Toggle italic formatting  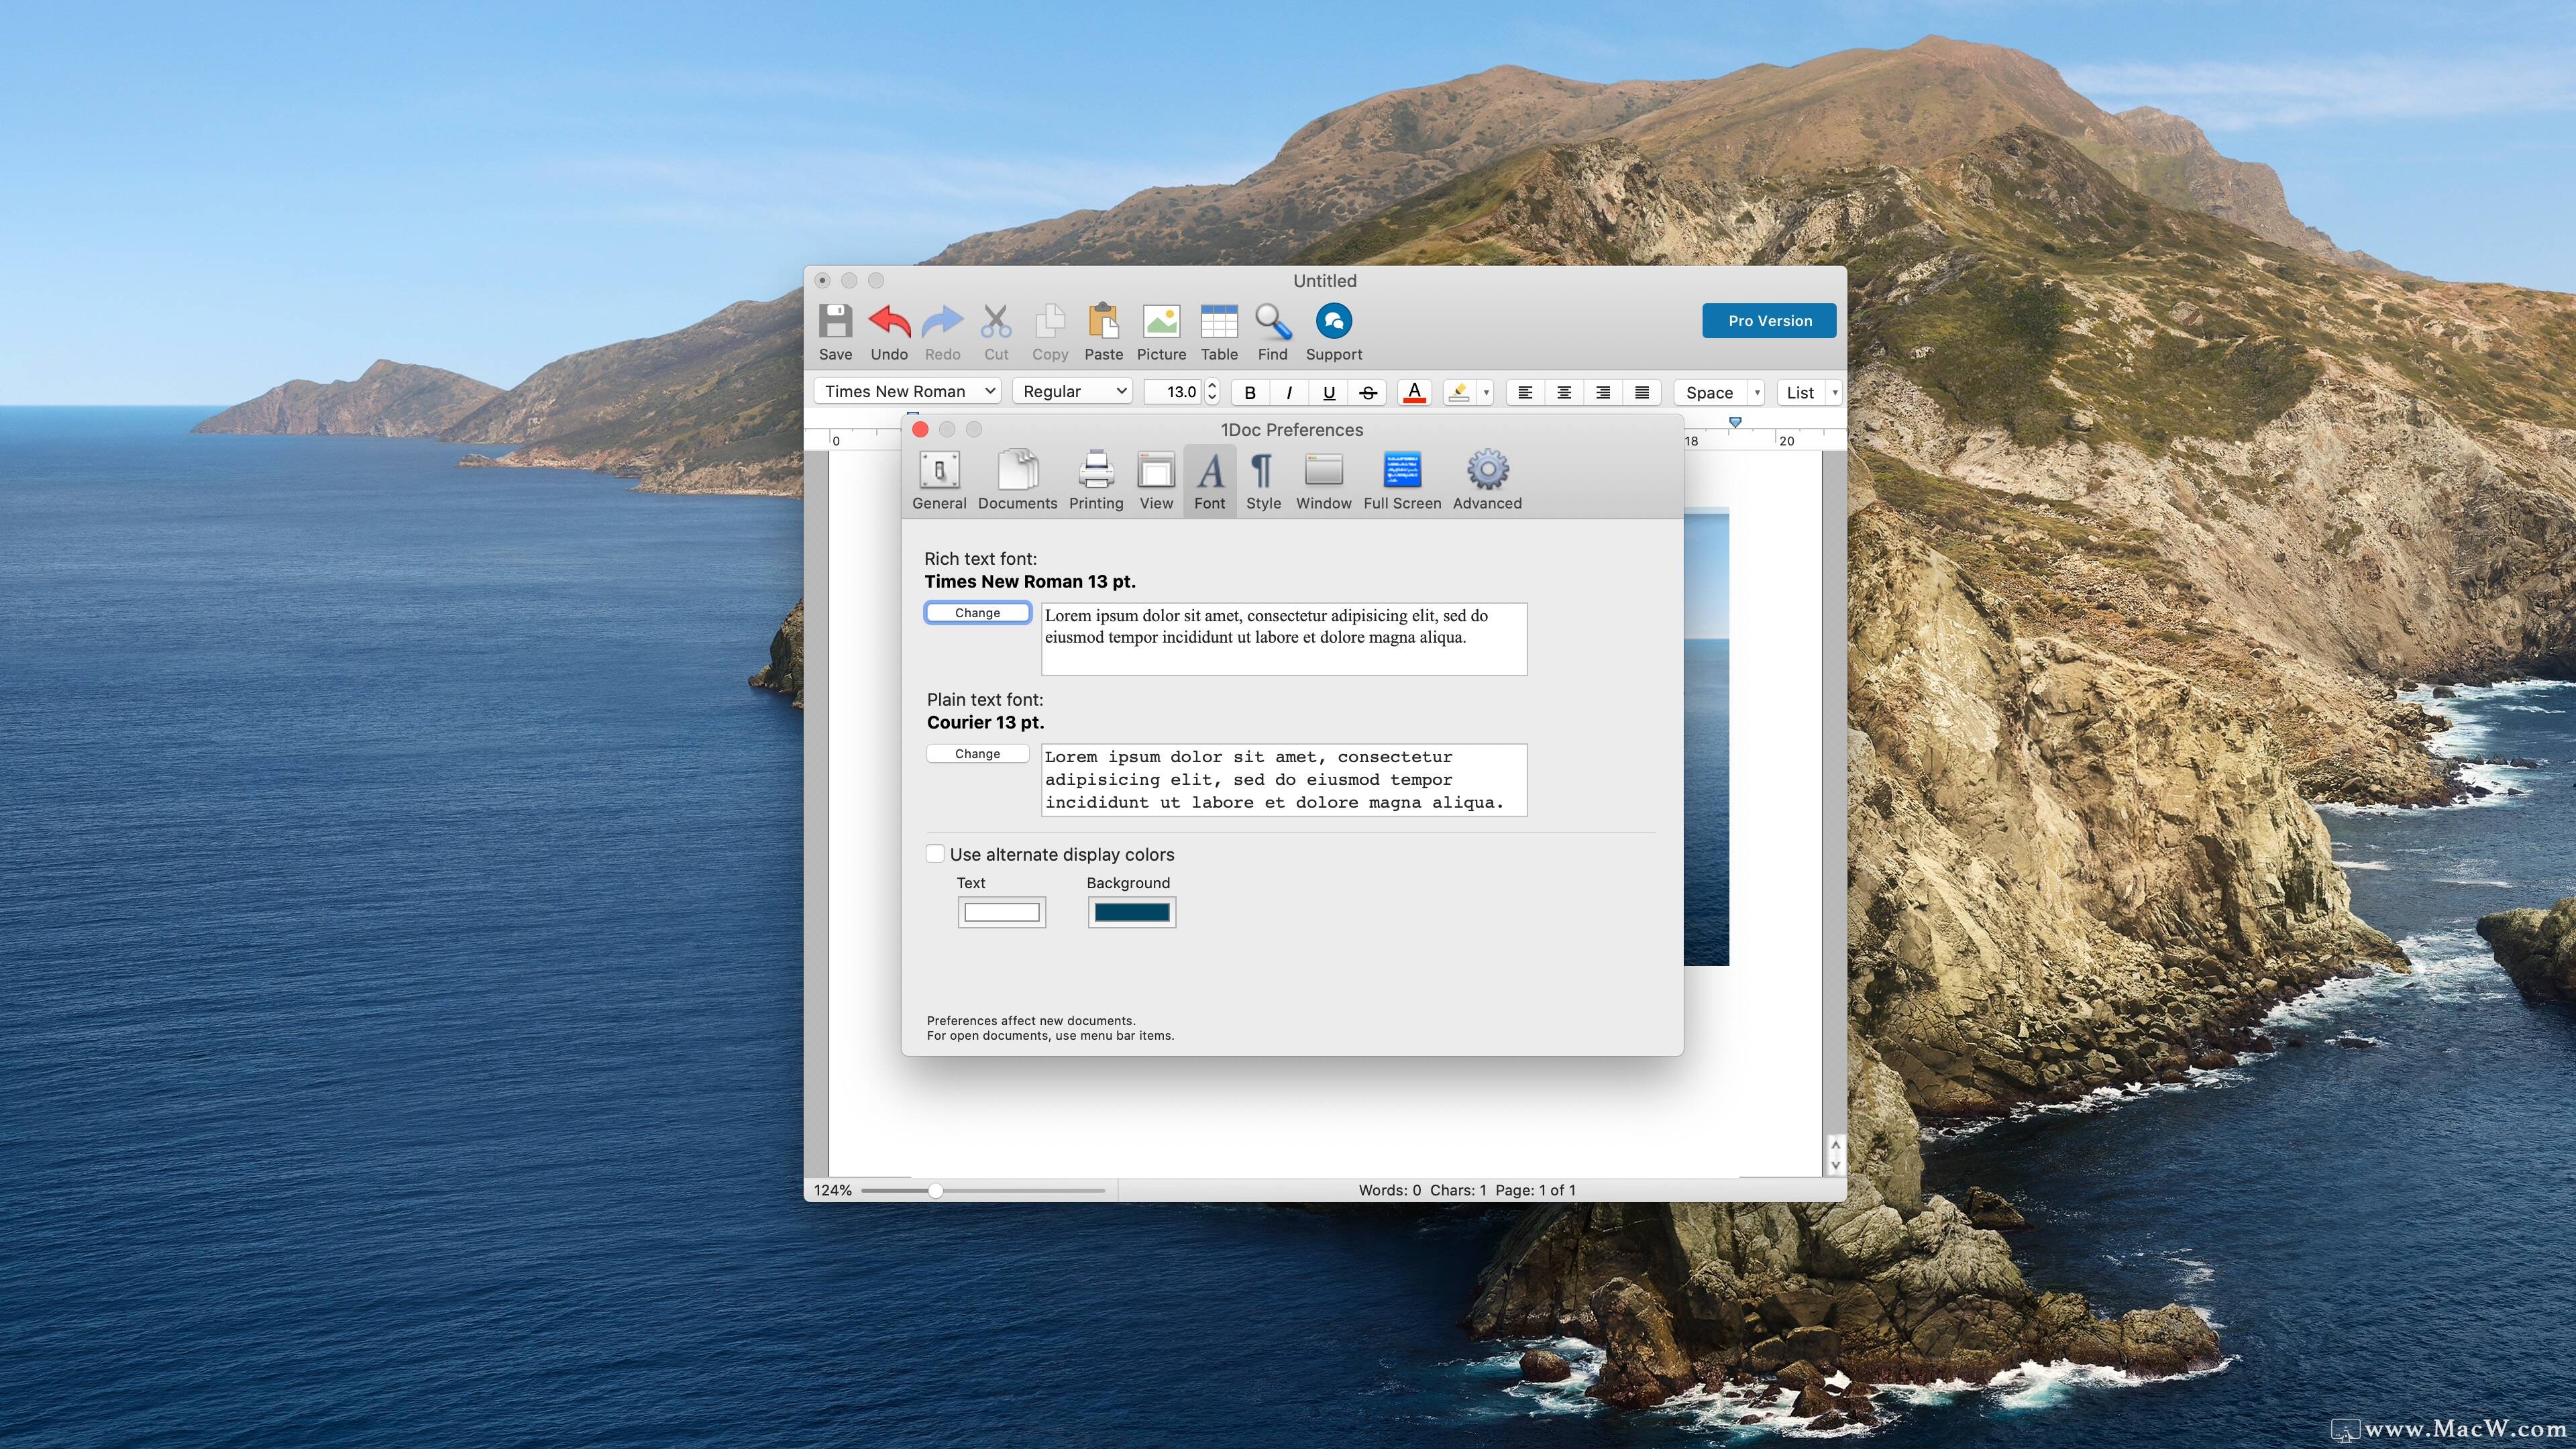1289,393
